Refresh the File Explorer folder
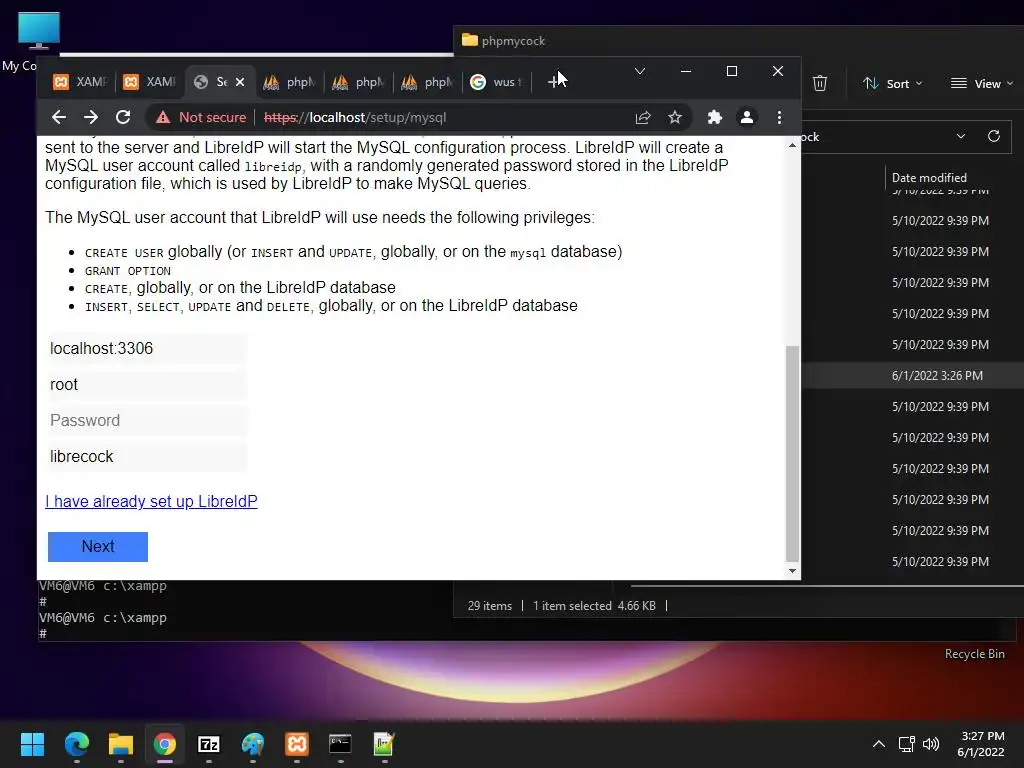The image size is (1024, 768). [994, 136]
